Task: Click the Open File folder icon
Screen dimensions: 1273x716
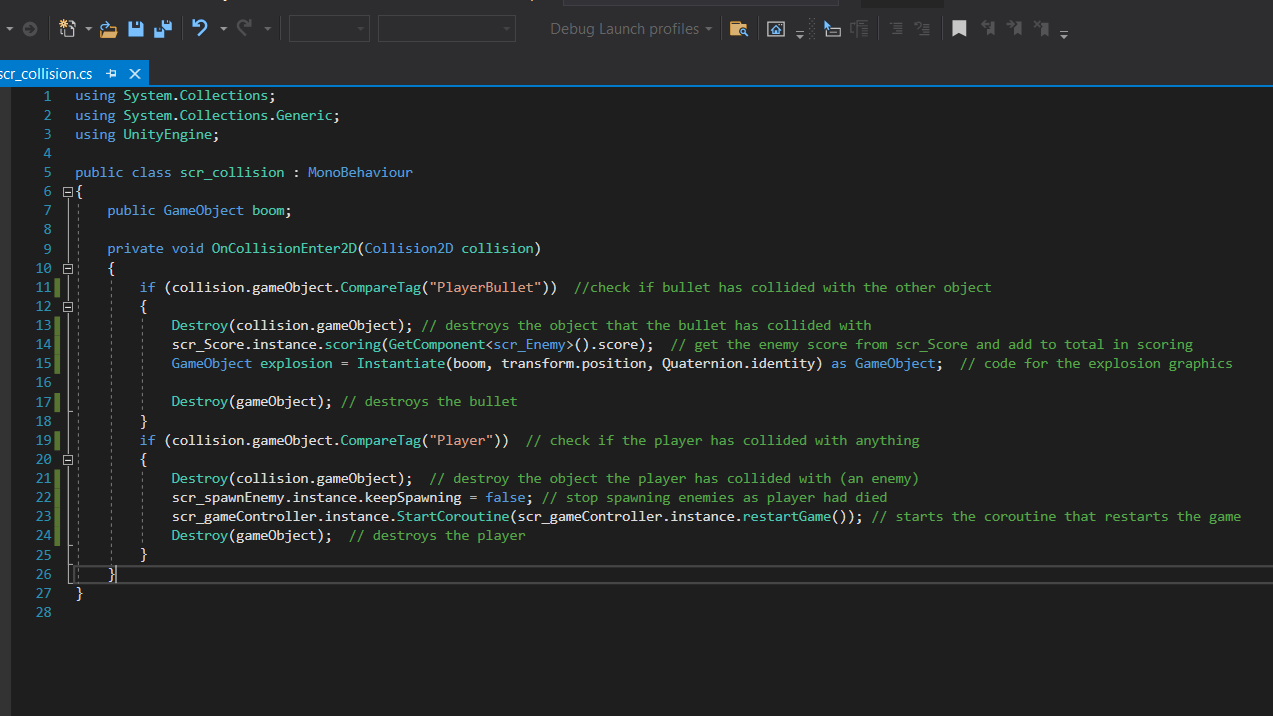Action: click(109, 29)
